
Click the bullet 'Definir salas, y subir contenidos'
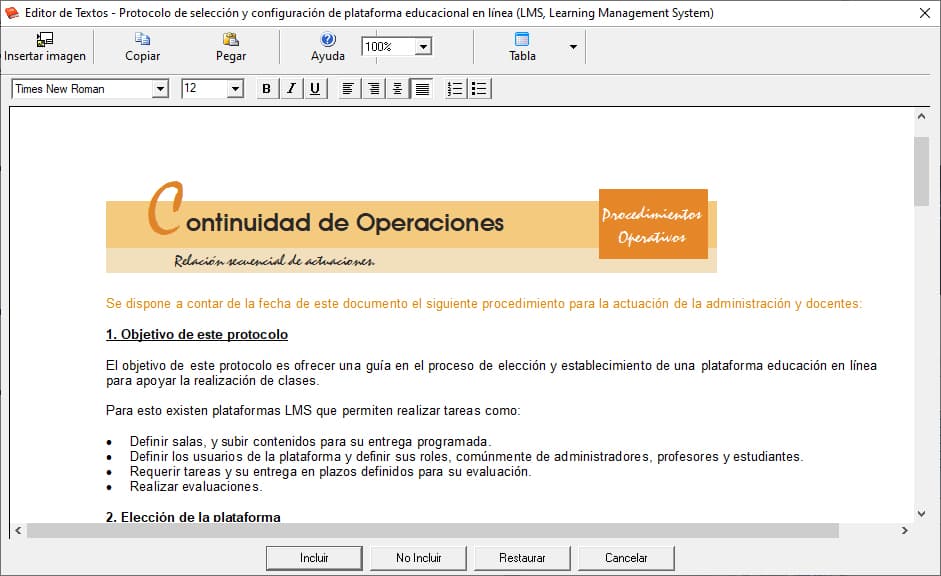click(310, 442)
